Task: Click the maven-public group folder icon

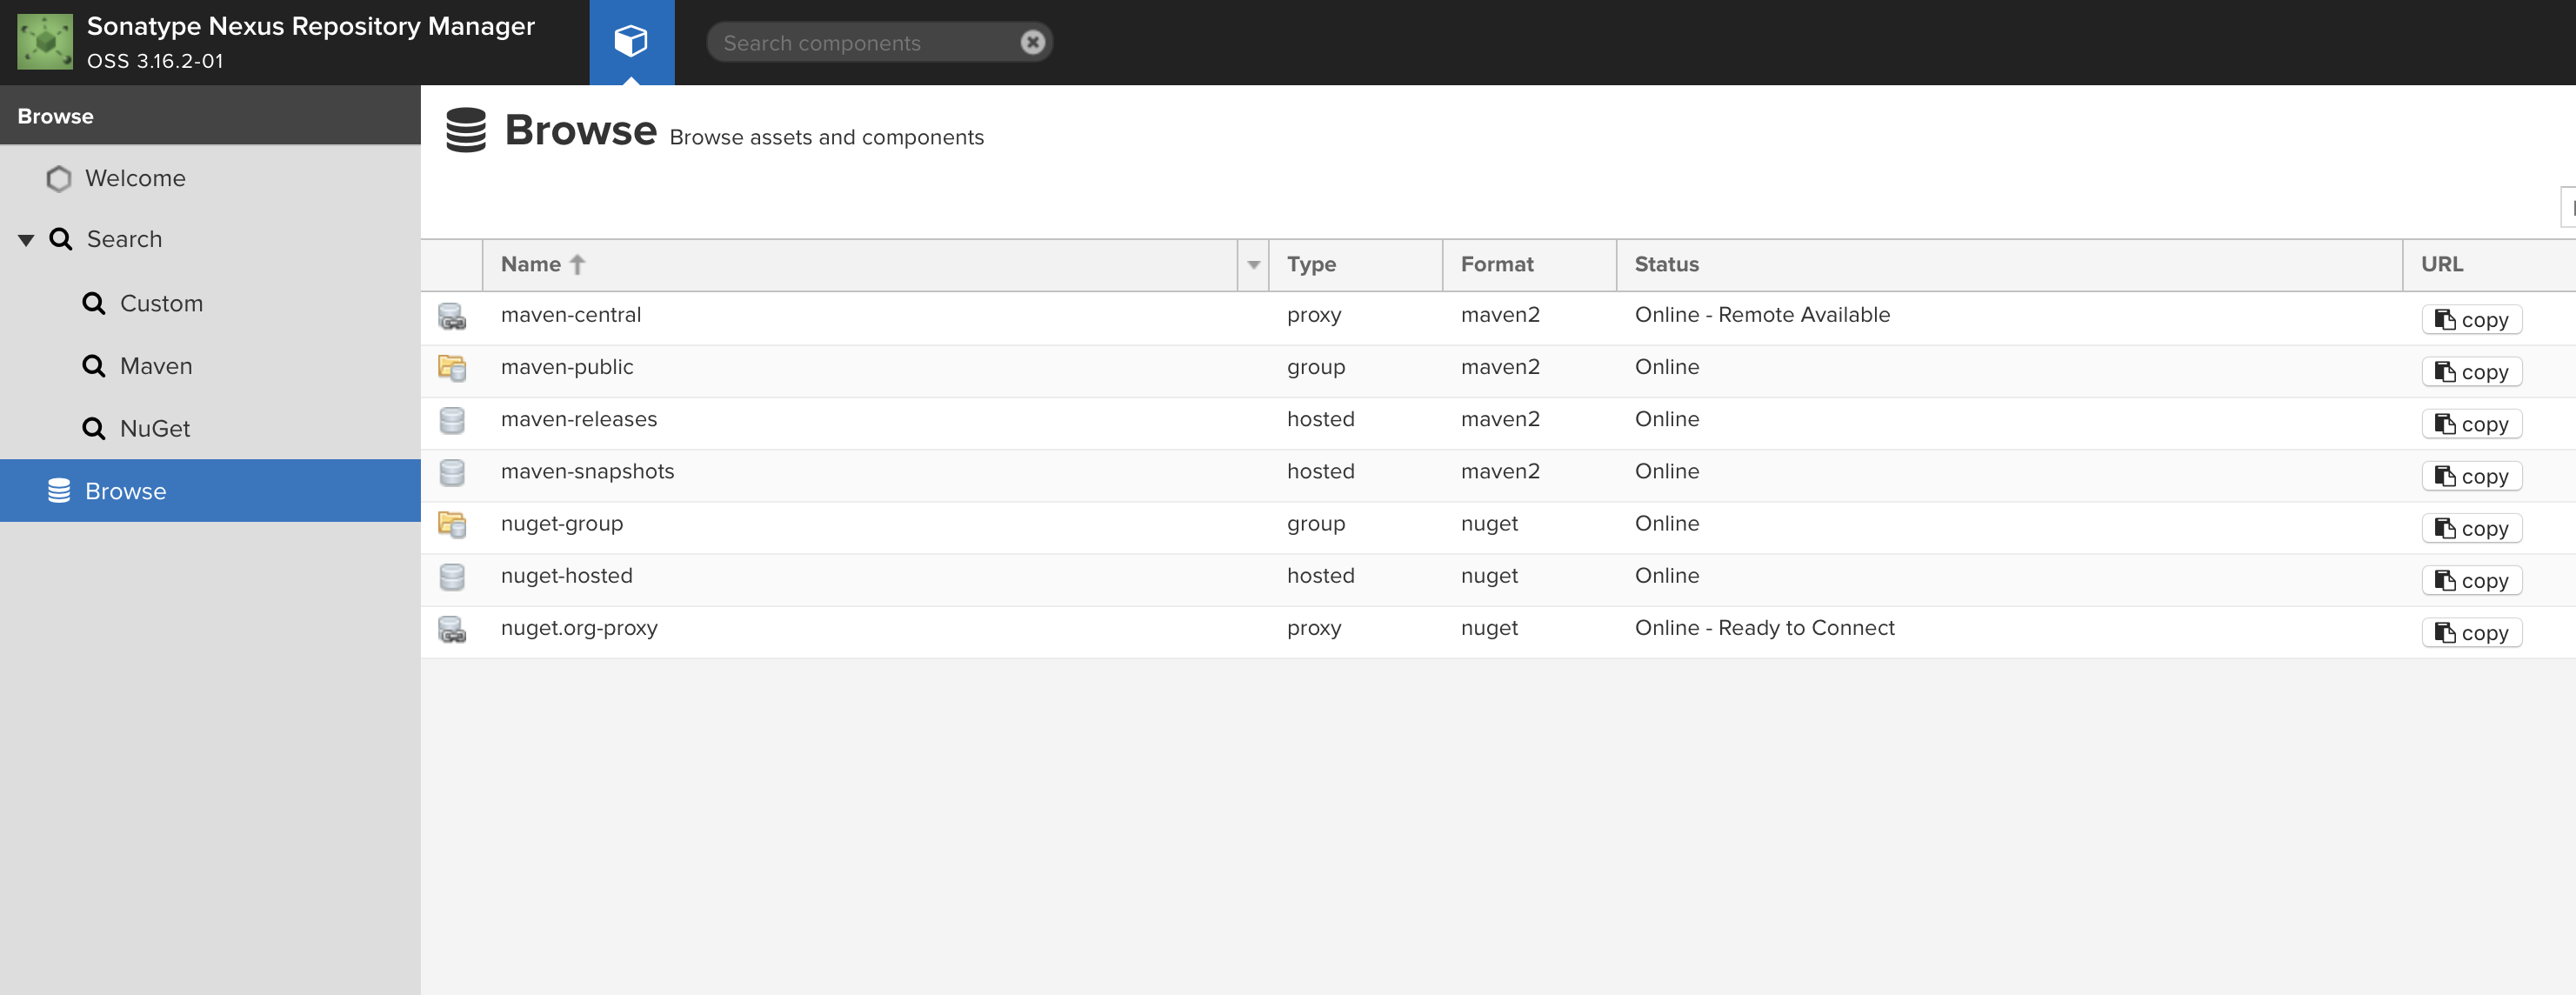Action: pyautogui.click(x=452, y=368)
